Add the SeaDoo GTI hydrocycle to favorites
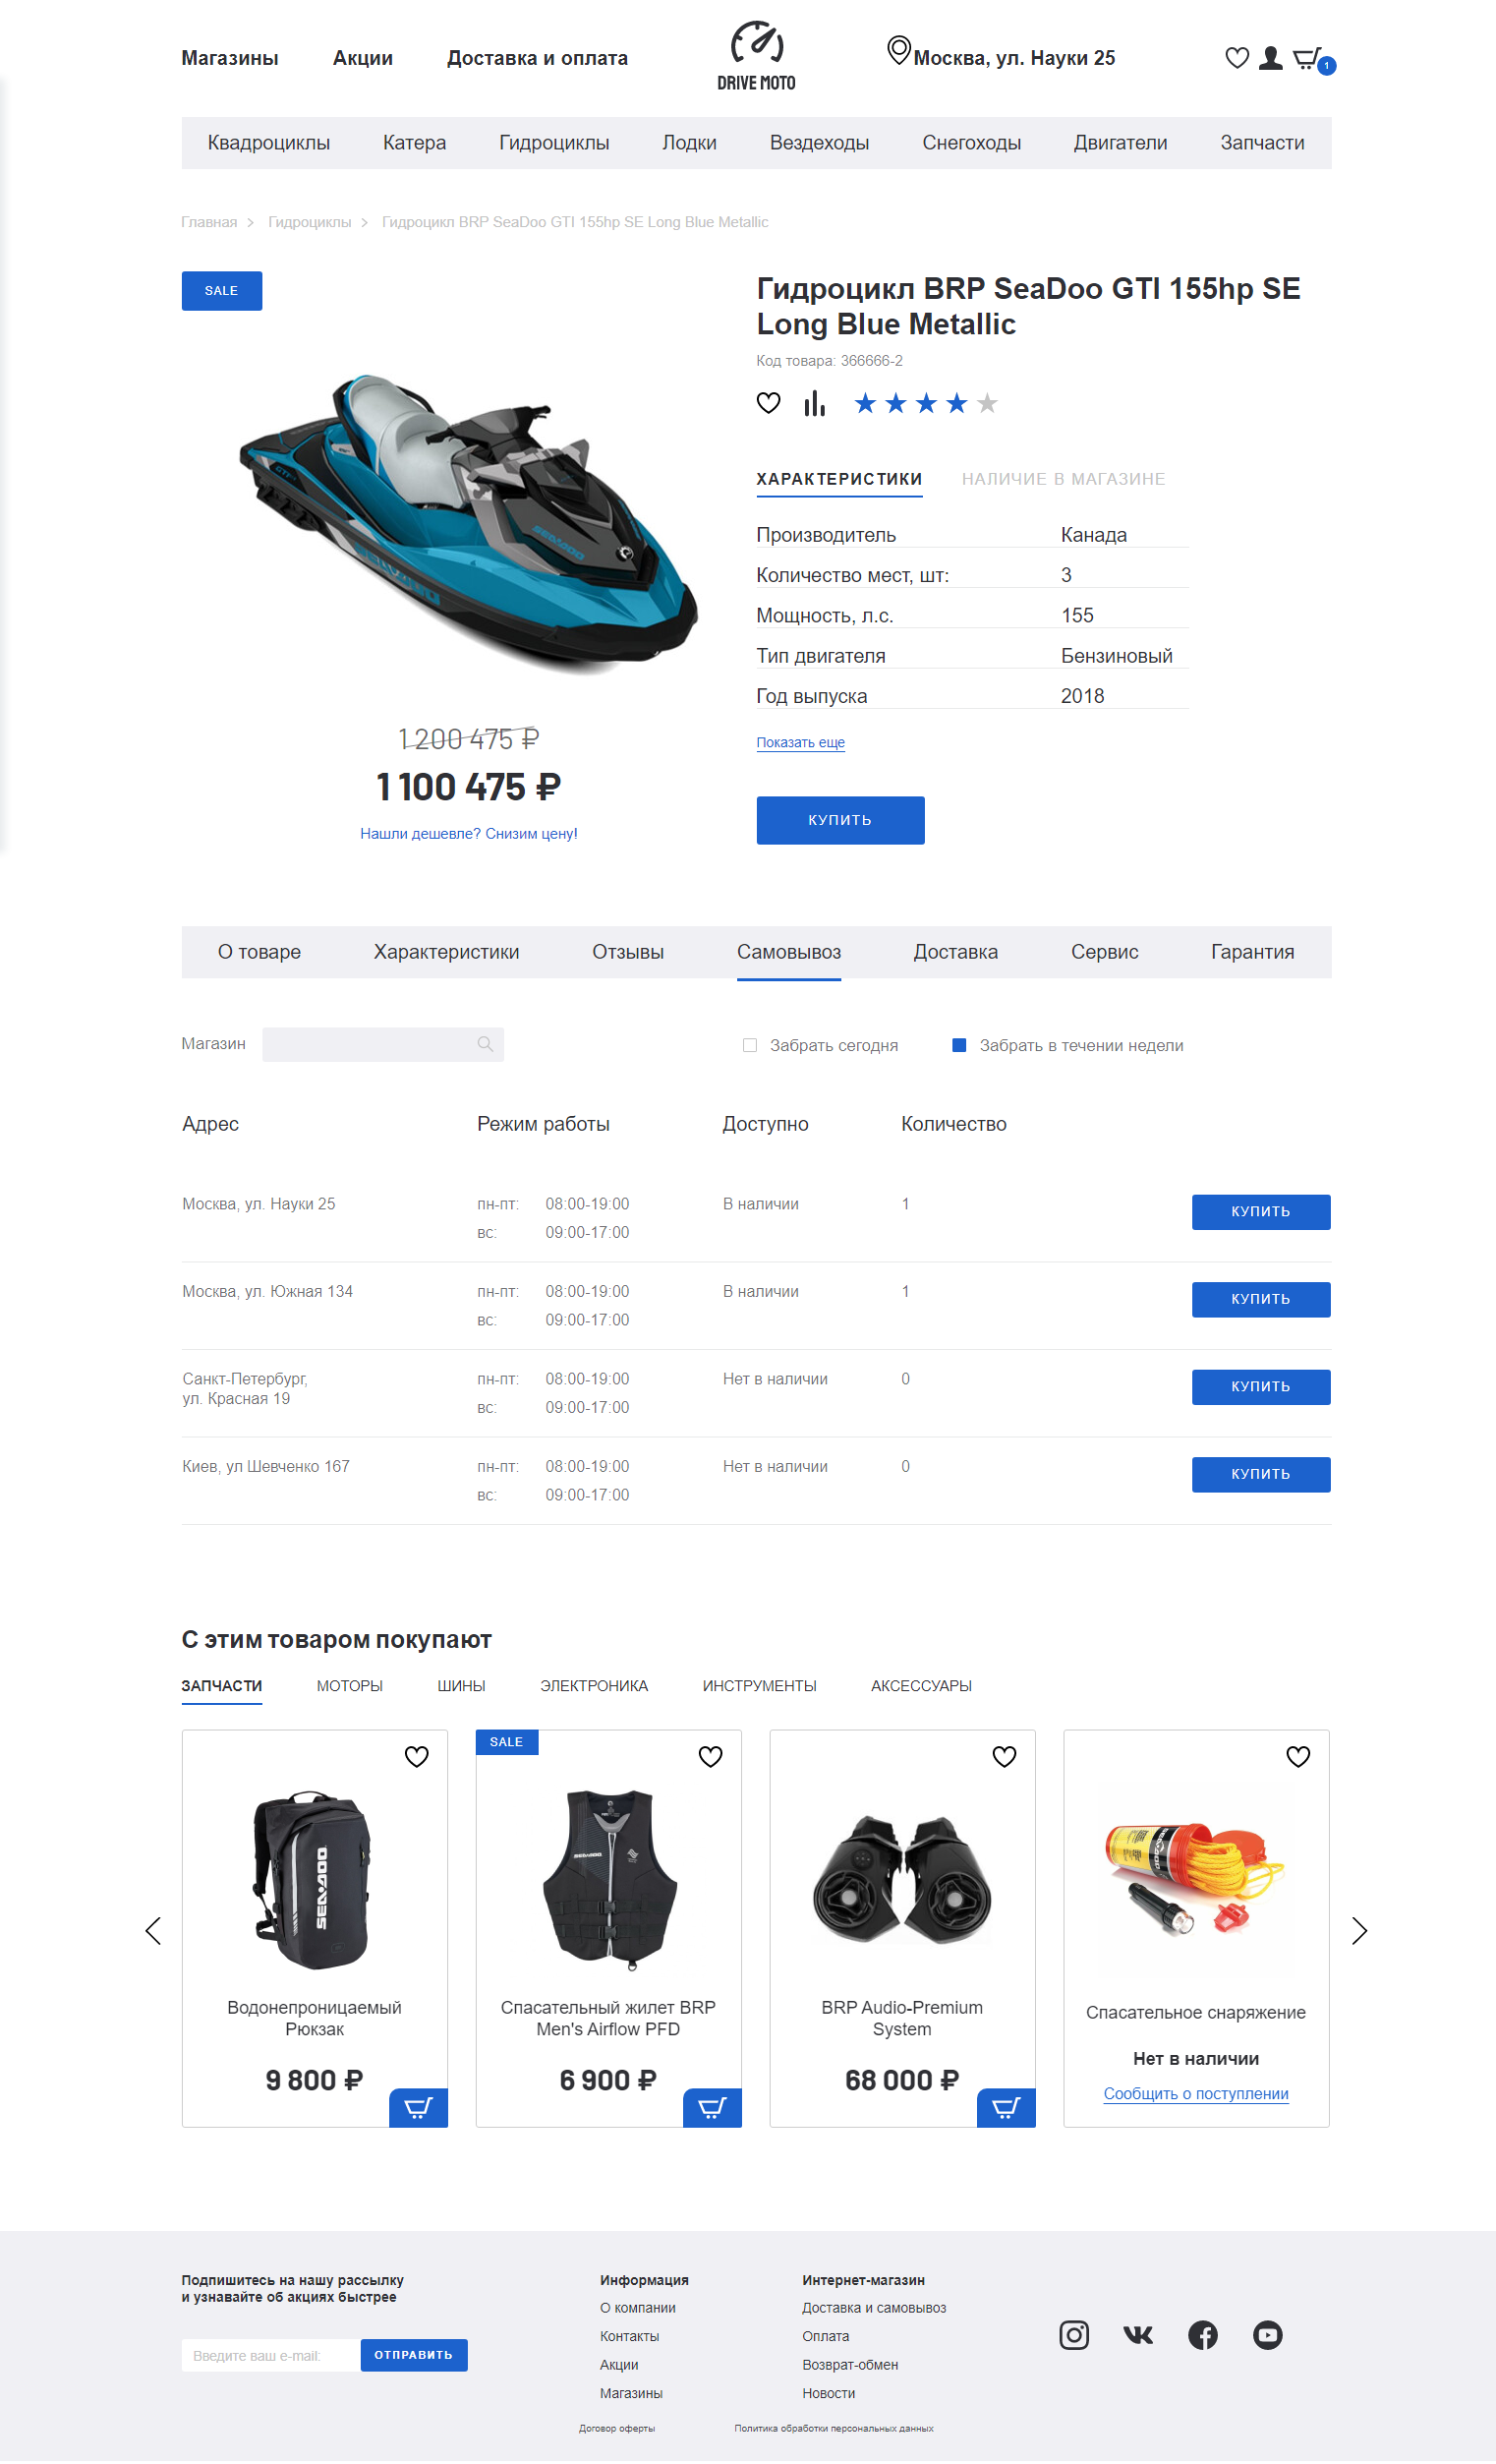Image resolution: width=1496 pixels, height=2464 pixels. click(x=768, y=403)
